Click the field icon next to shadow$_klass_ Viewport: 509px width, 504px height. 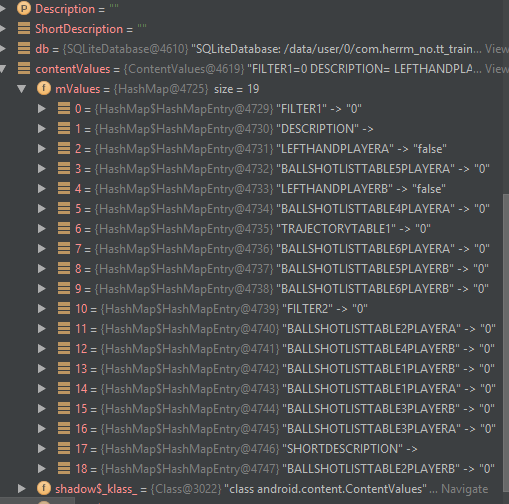44,489
